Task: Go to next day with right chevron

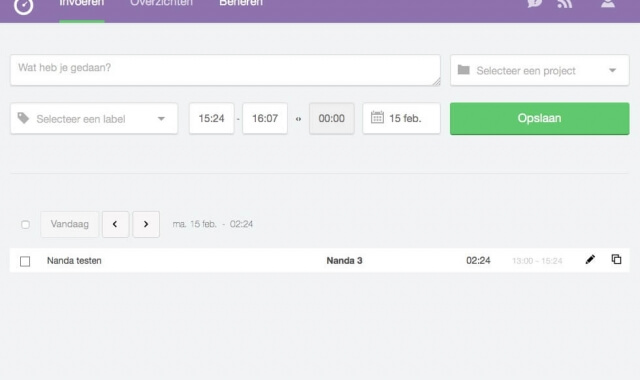Action: pos(146,224)
